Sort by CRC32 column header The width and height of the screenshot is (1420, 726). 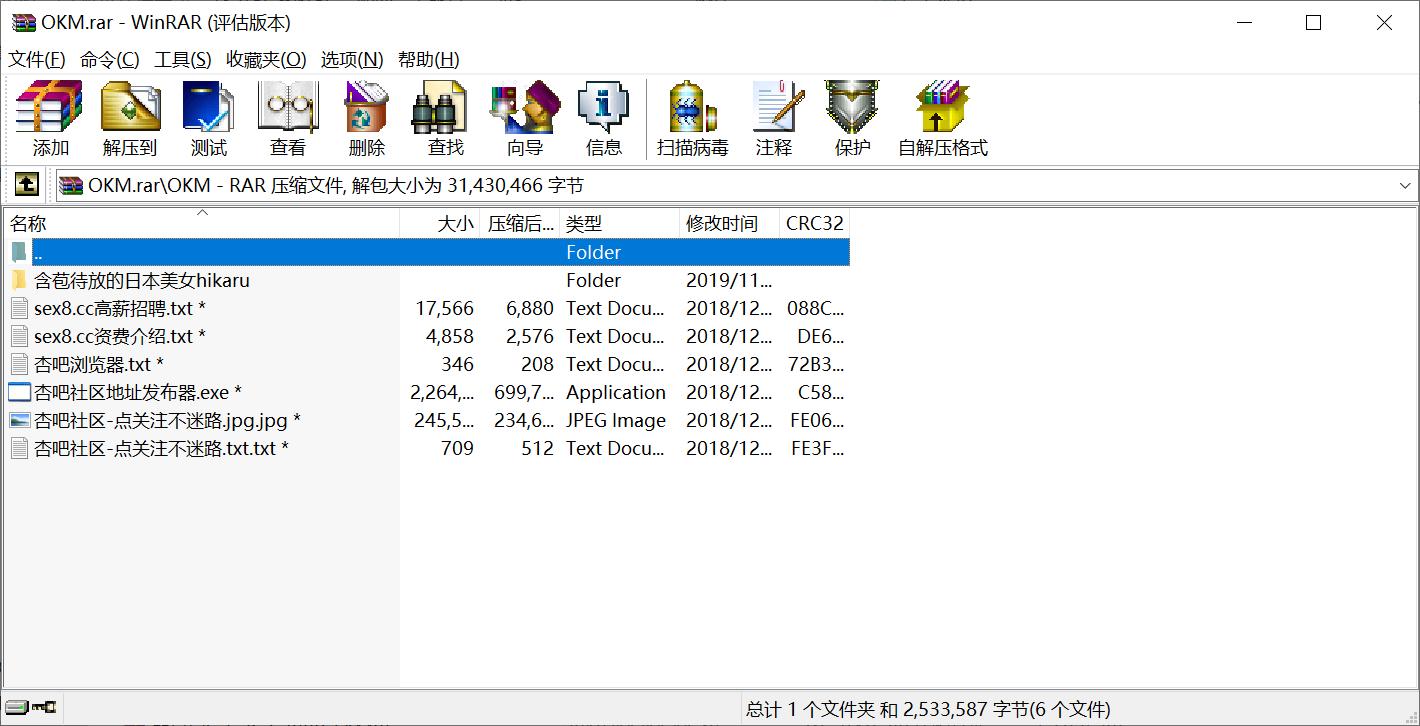(x=815, y=223)
